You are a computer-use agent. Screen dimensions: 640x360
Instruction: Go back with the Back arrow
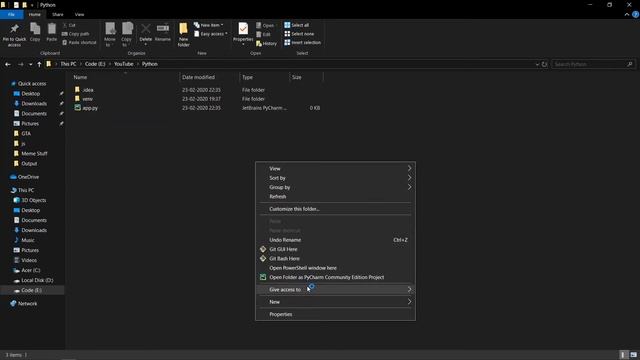[8, 64]
